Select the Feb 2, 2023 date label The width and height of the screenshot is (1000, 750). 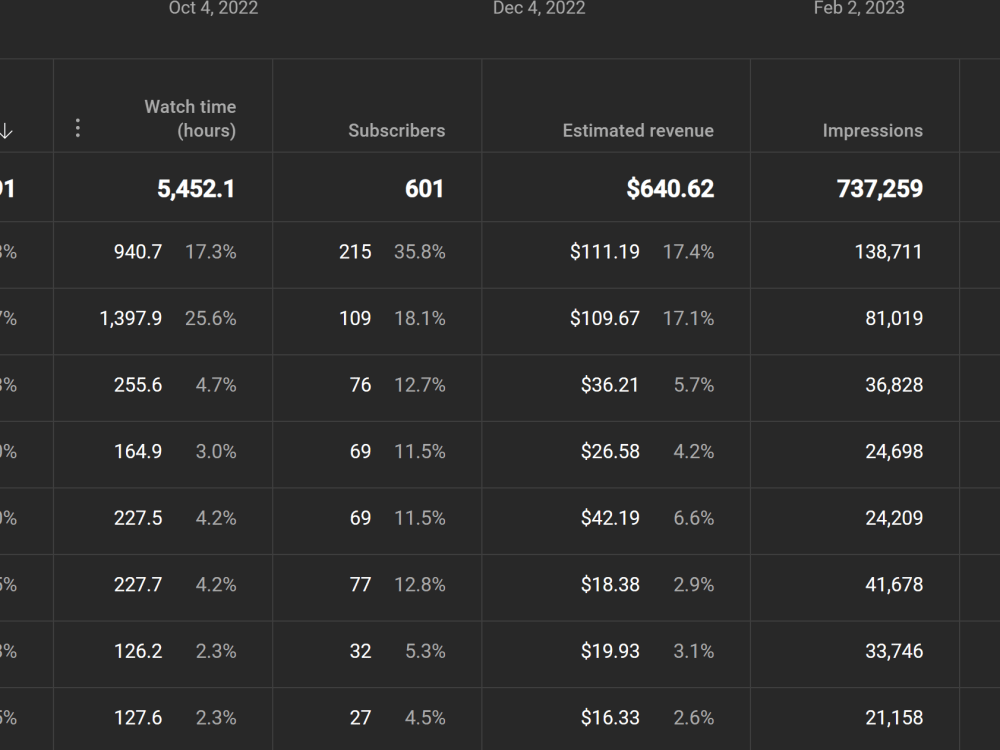[x=859, y=8]
